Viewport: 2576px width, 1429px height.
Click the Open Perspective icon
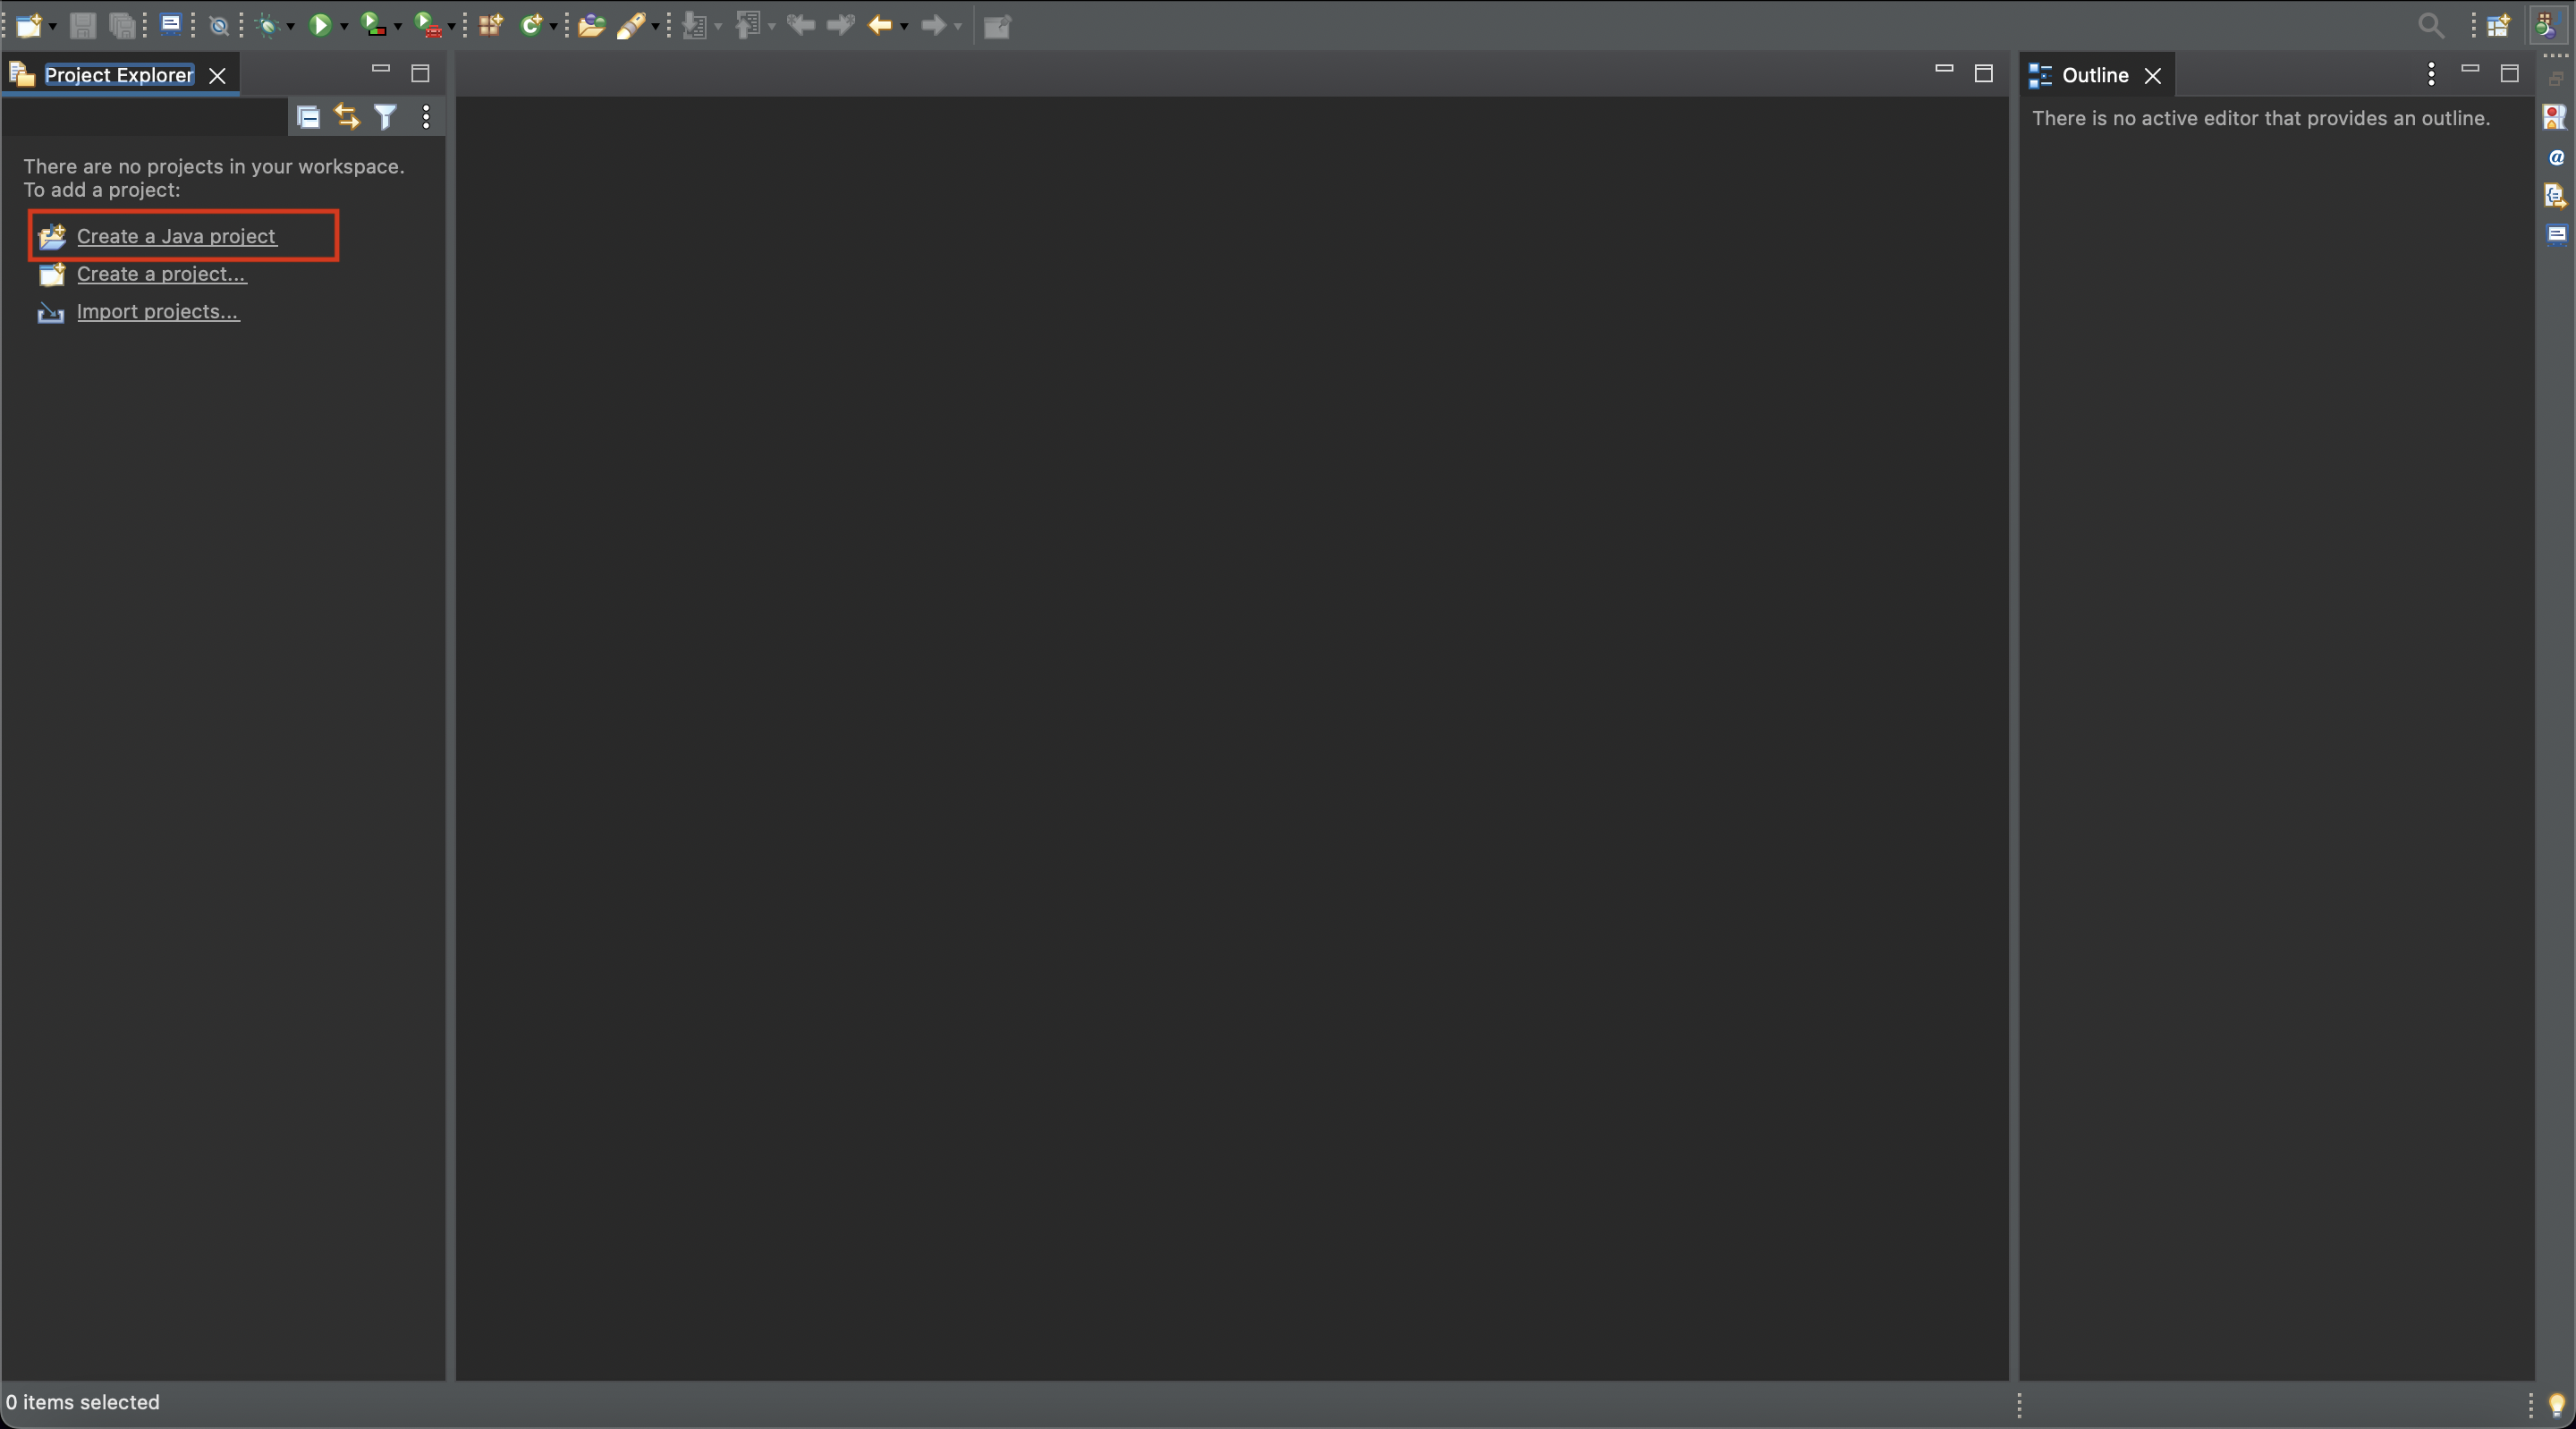[x=2498, y=25]
